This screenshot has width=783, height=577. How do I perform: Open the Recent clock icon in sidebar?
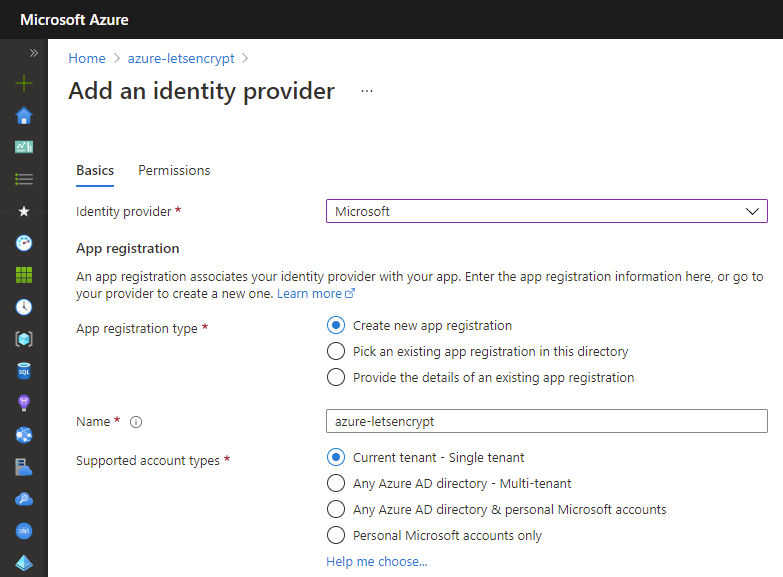pyautogui.click(x=23, y=307)
